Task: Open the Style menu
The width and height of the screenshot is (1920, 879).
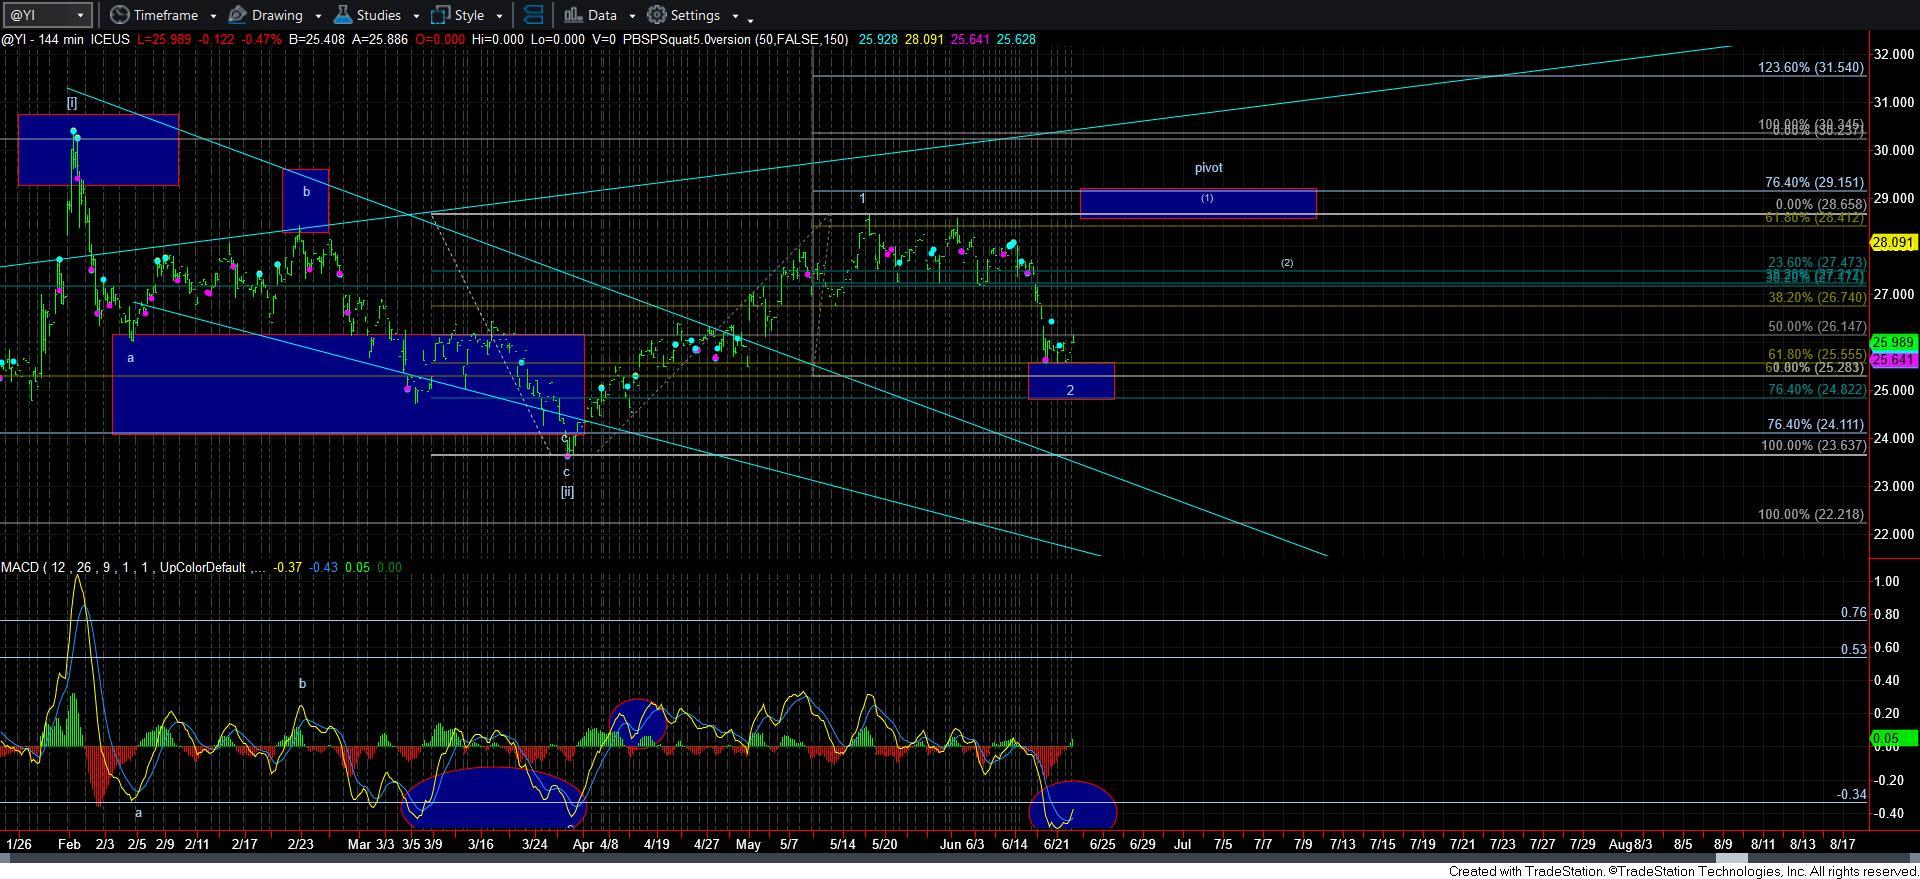Action: (469, 15)
